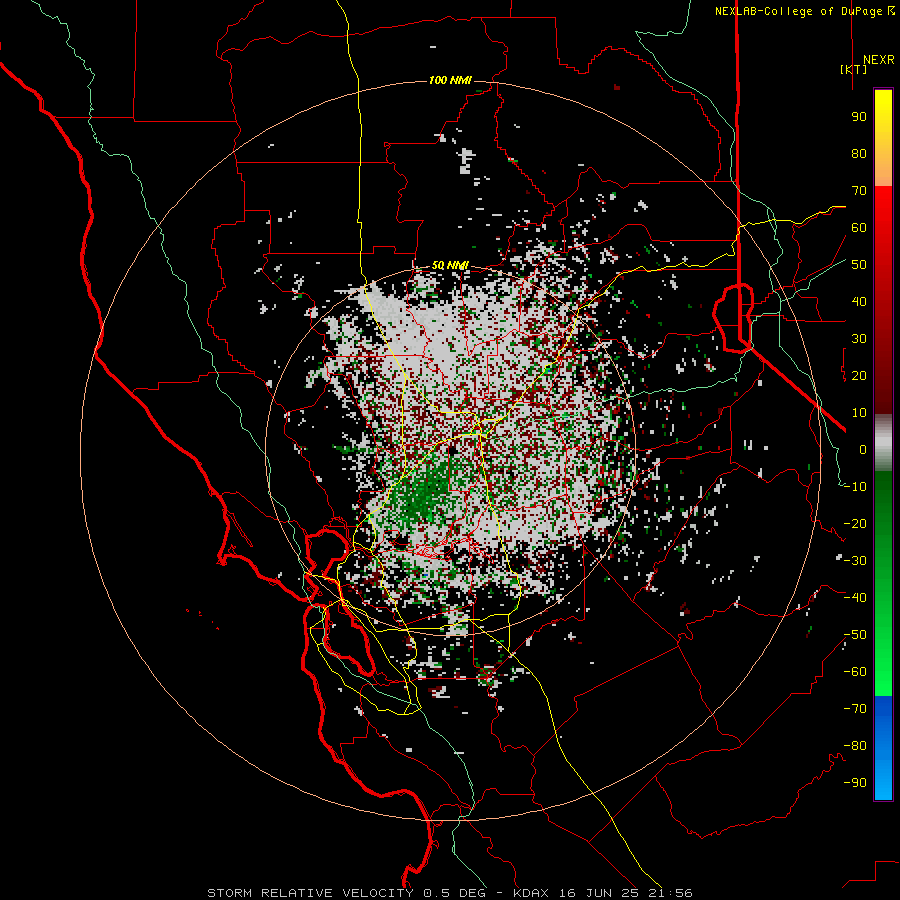Click the NEXLAB-College of DuPage title text
The image size is (900, 900).
click(804, 11)
